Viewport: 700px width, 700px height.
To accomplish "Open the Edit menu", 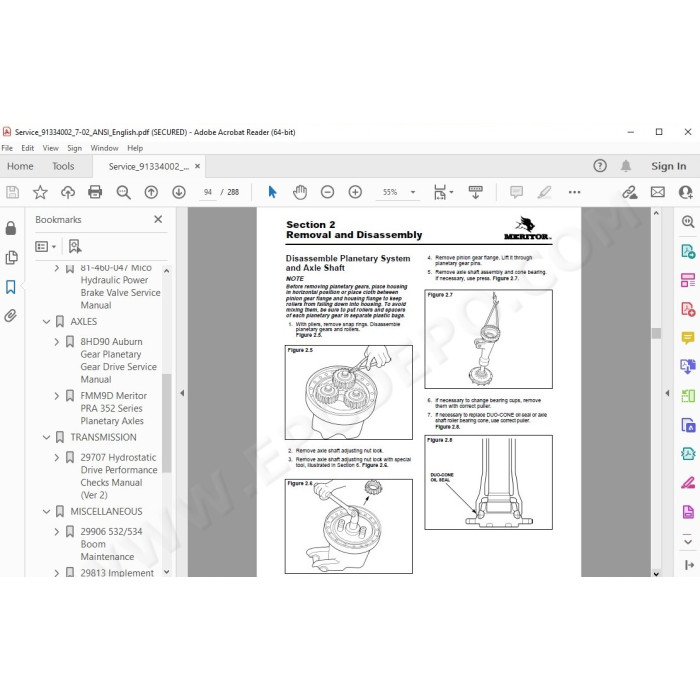I will tap(28, 148).
